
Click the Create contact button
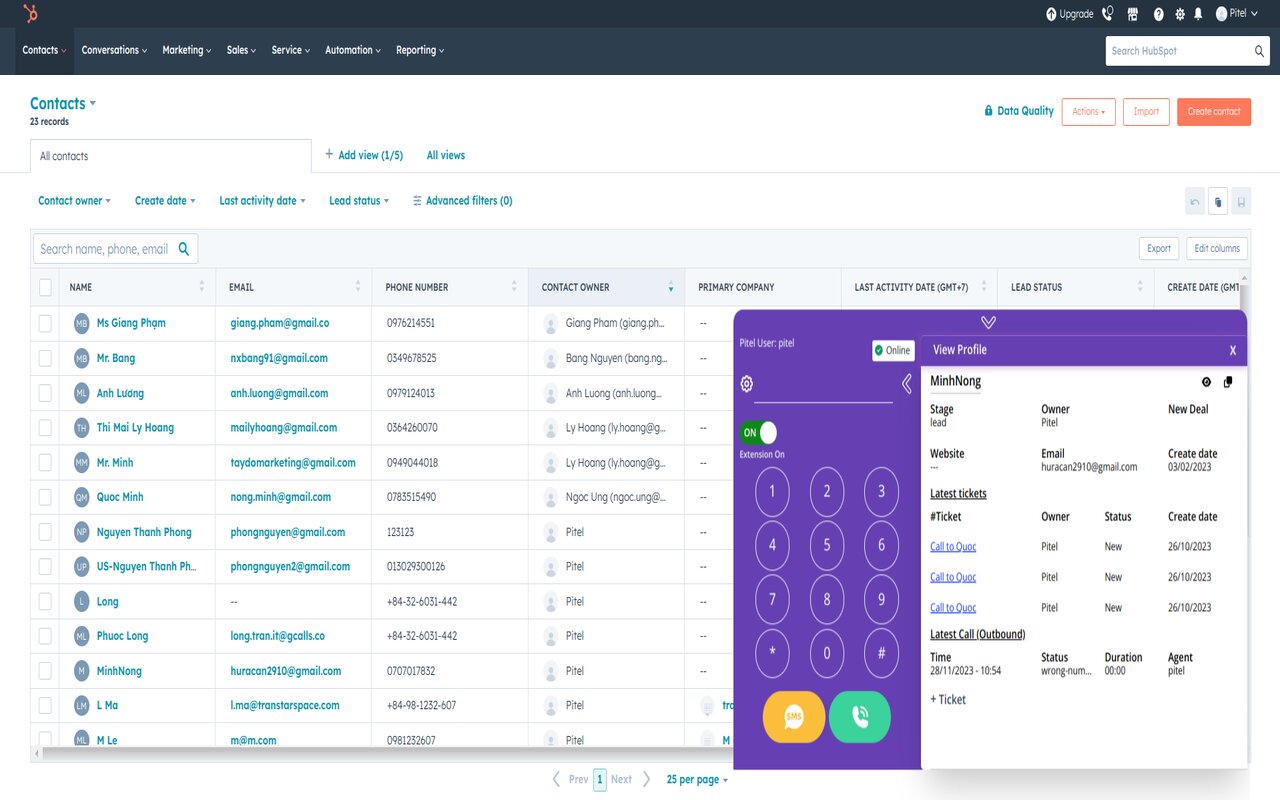click(x=1214, y=111)
